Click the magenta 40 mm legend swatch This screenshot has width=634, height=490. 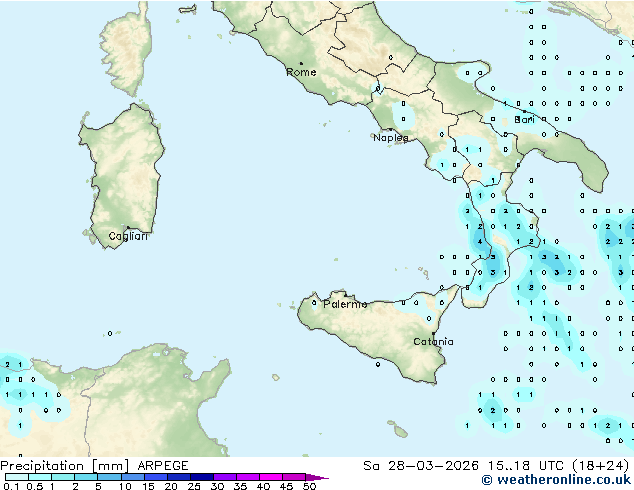[271, 477]
